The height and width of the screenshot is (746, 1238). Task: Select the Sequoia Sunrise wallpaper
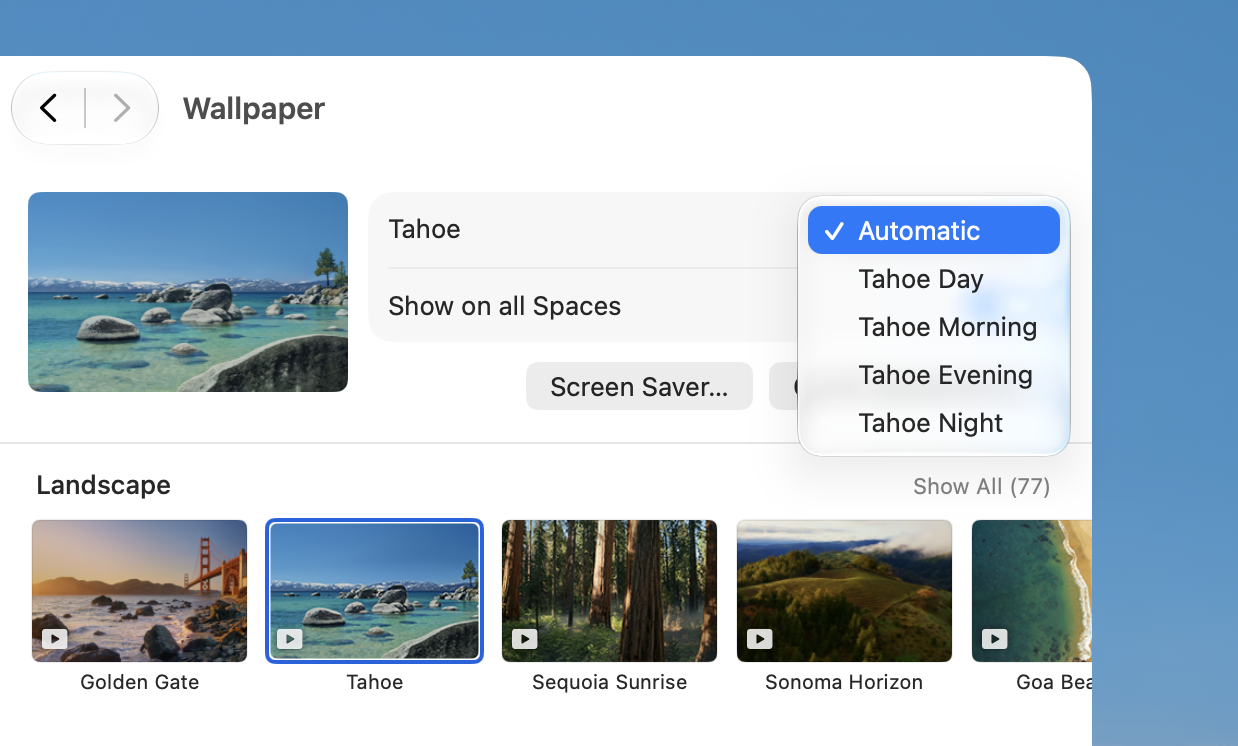tap(609, 591)
